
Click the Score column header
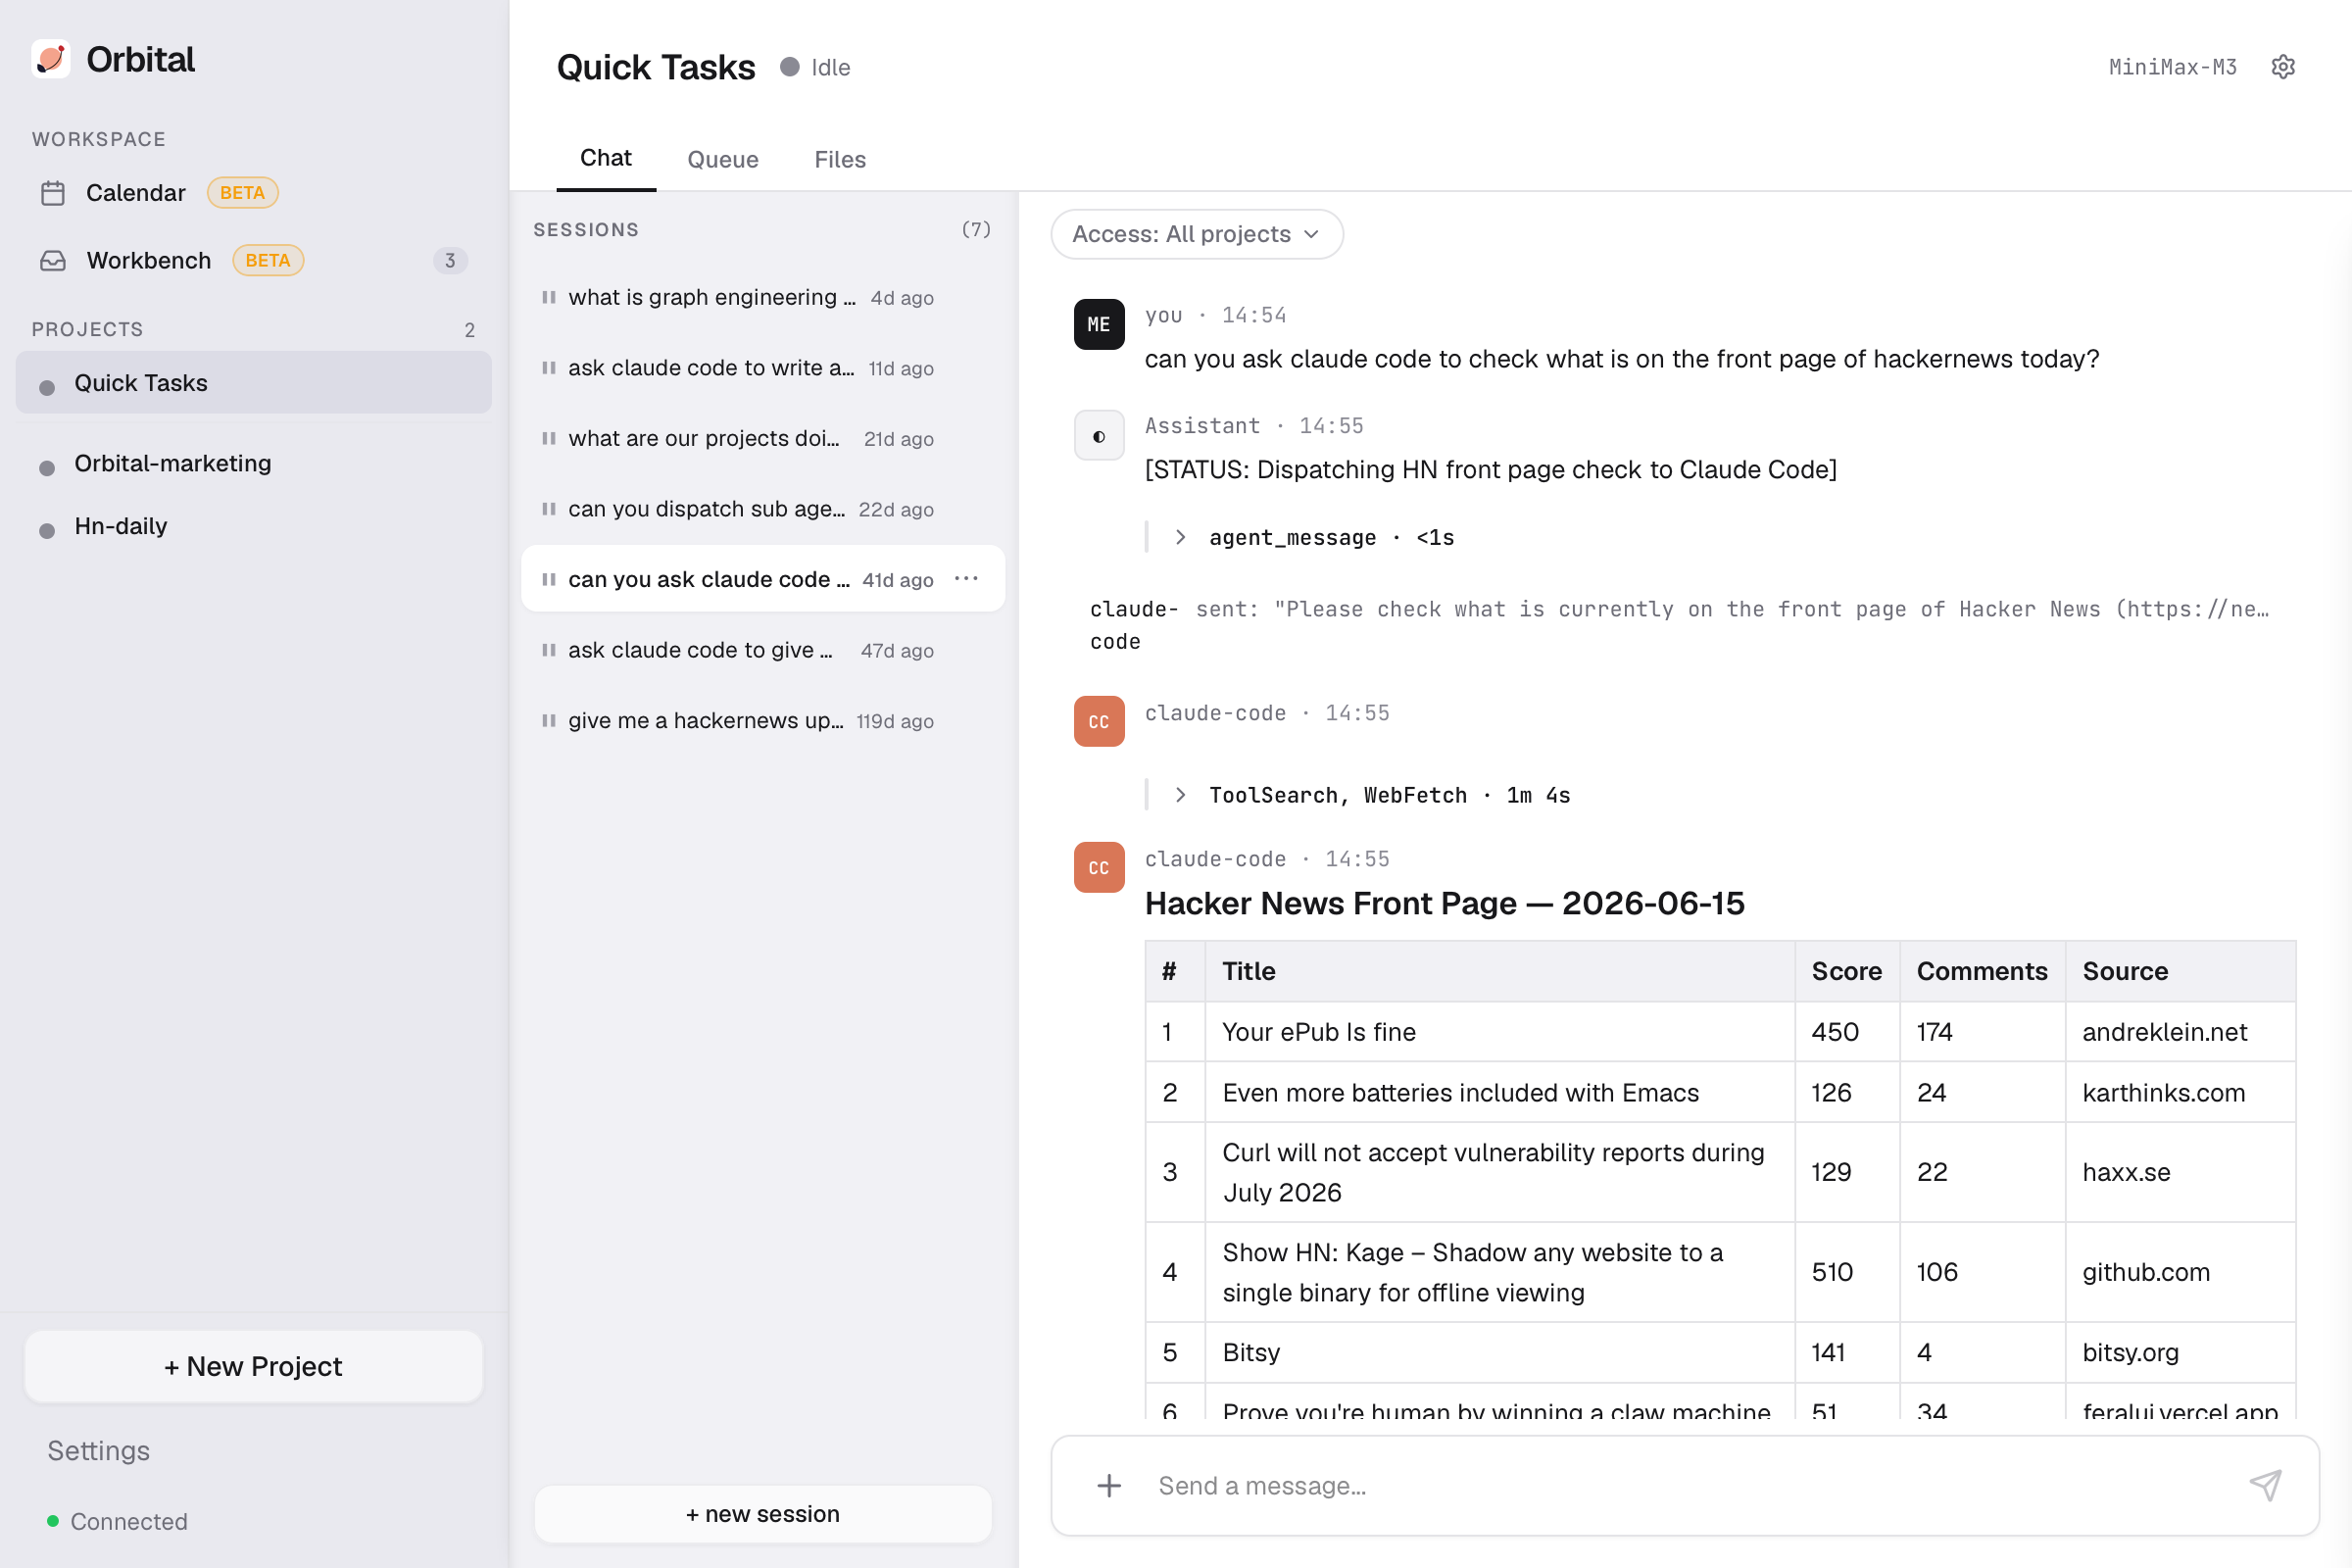pos(1846,971)
